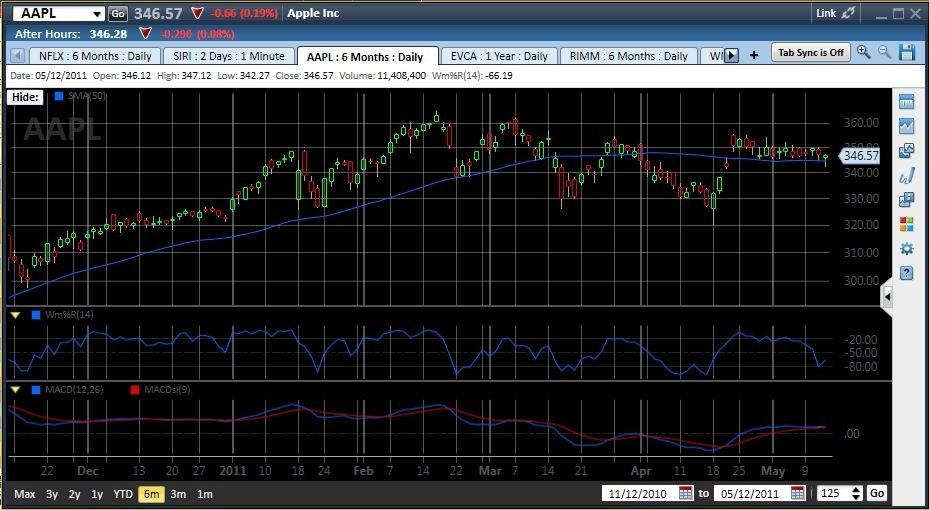
Task: Expand the Wm%R(14) indicator yellow triangle menu
Action: pos(16,315)
